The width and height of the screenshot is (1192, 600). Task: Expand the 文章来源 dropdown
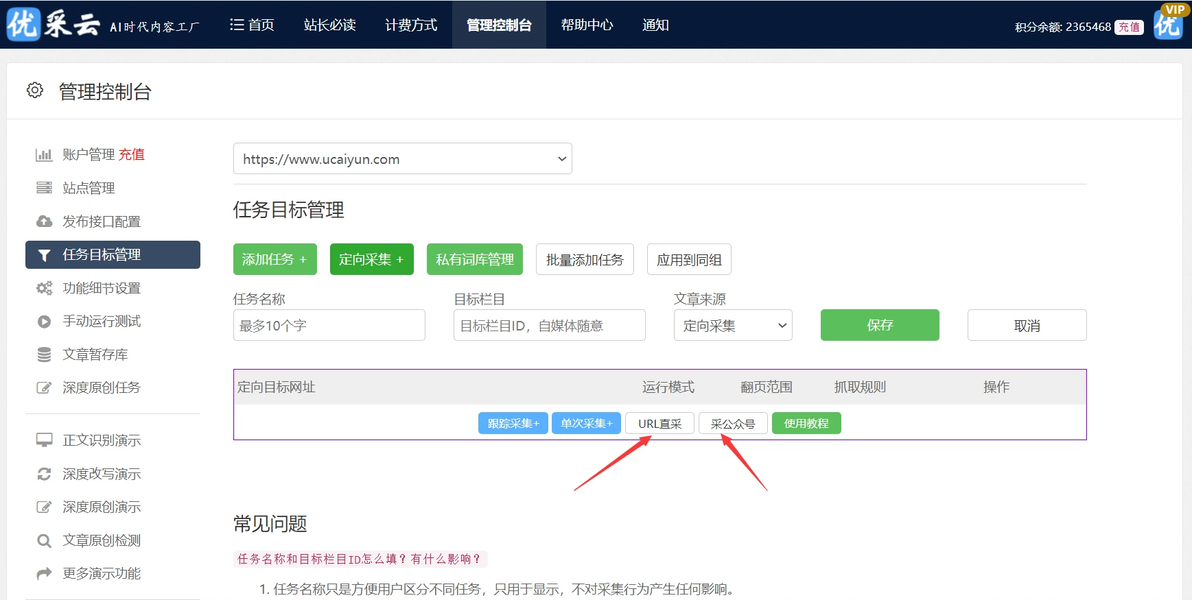point(733,325)
